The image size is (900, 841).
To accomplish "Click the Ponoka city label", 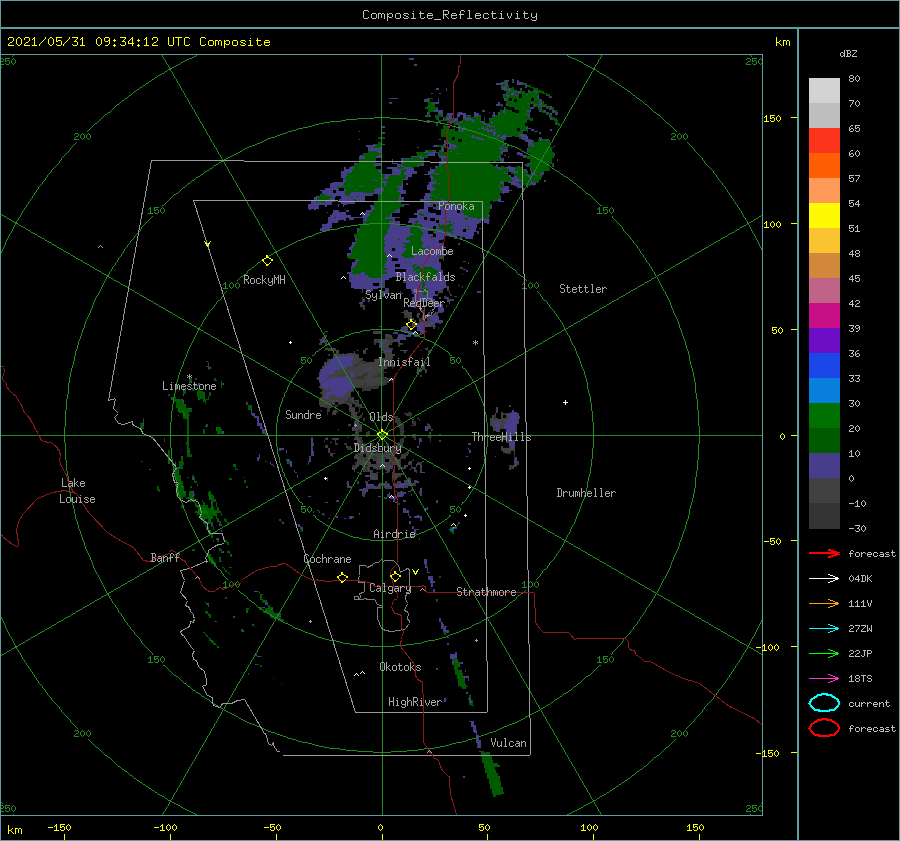I will [x=456, y=206].
